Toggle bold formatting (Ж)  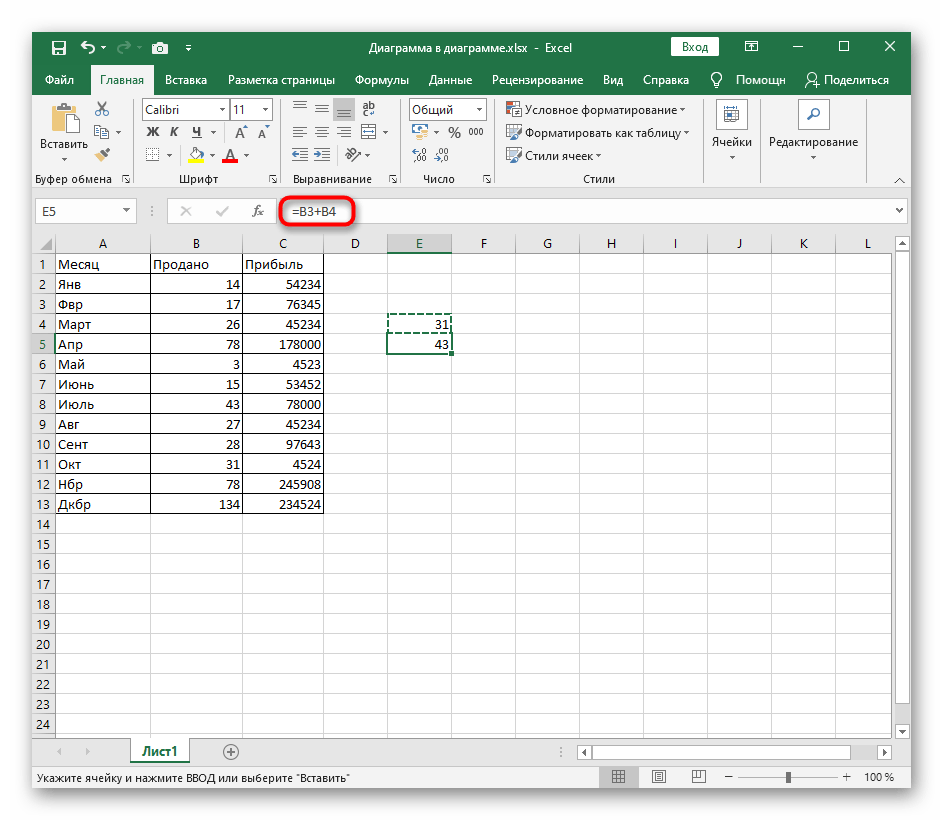pyautogui.click(x=153, y=132)
